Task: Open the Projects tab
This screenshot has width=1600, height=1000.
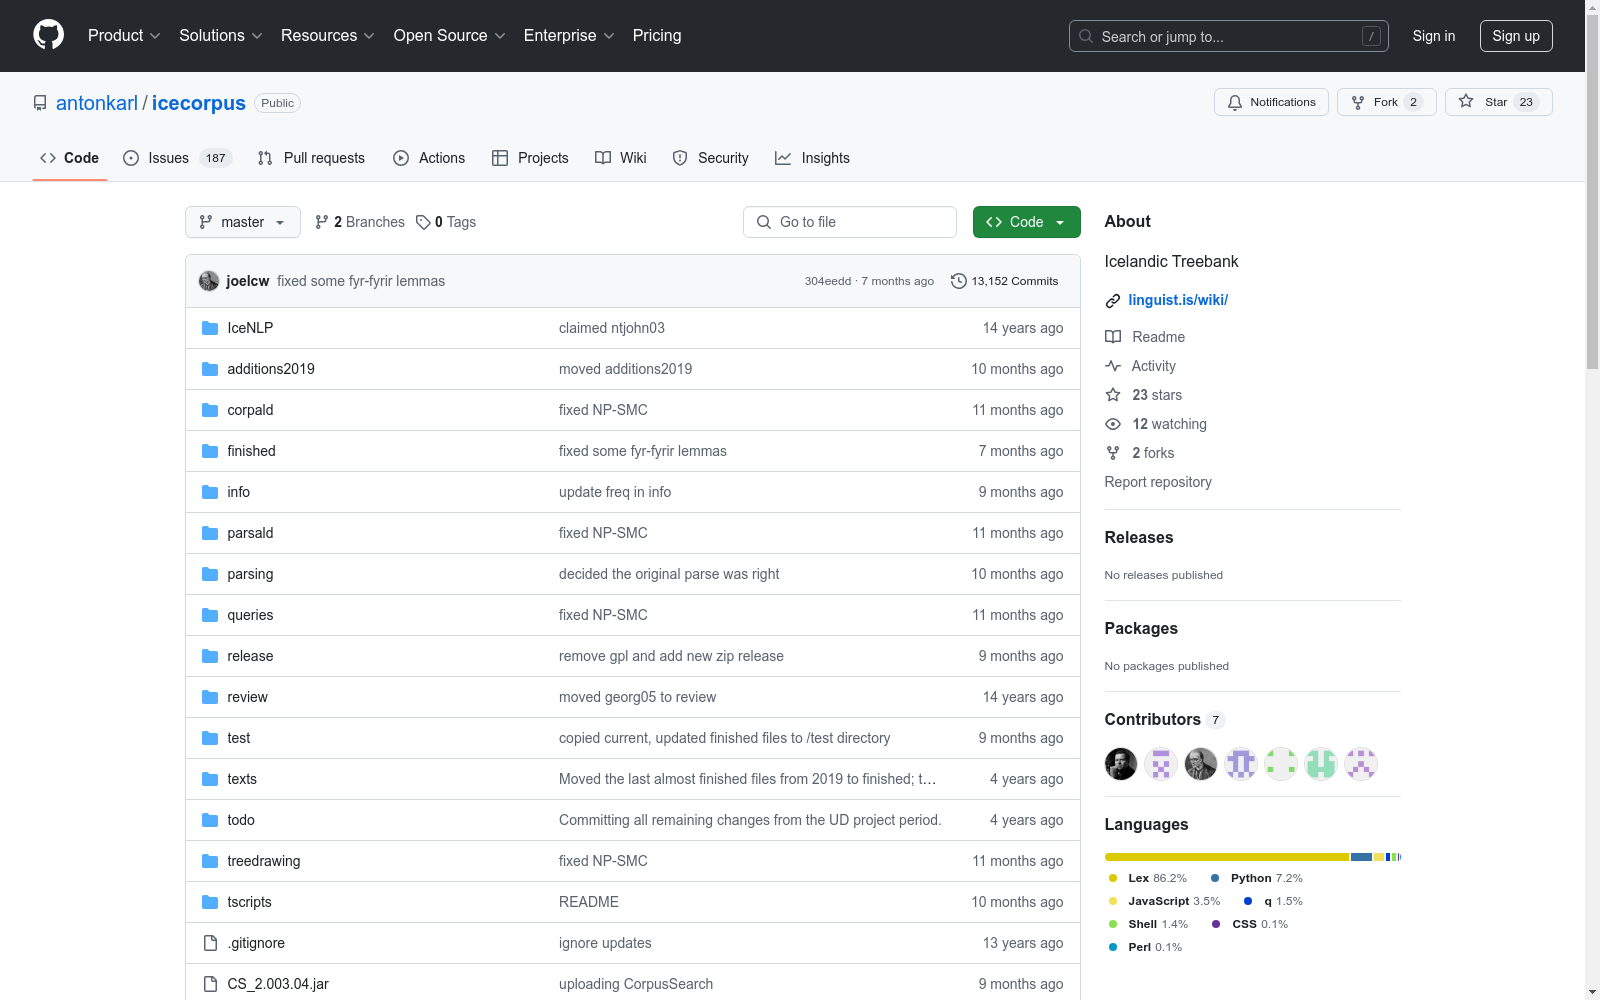Action: (x=530, y=158)
